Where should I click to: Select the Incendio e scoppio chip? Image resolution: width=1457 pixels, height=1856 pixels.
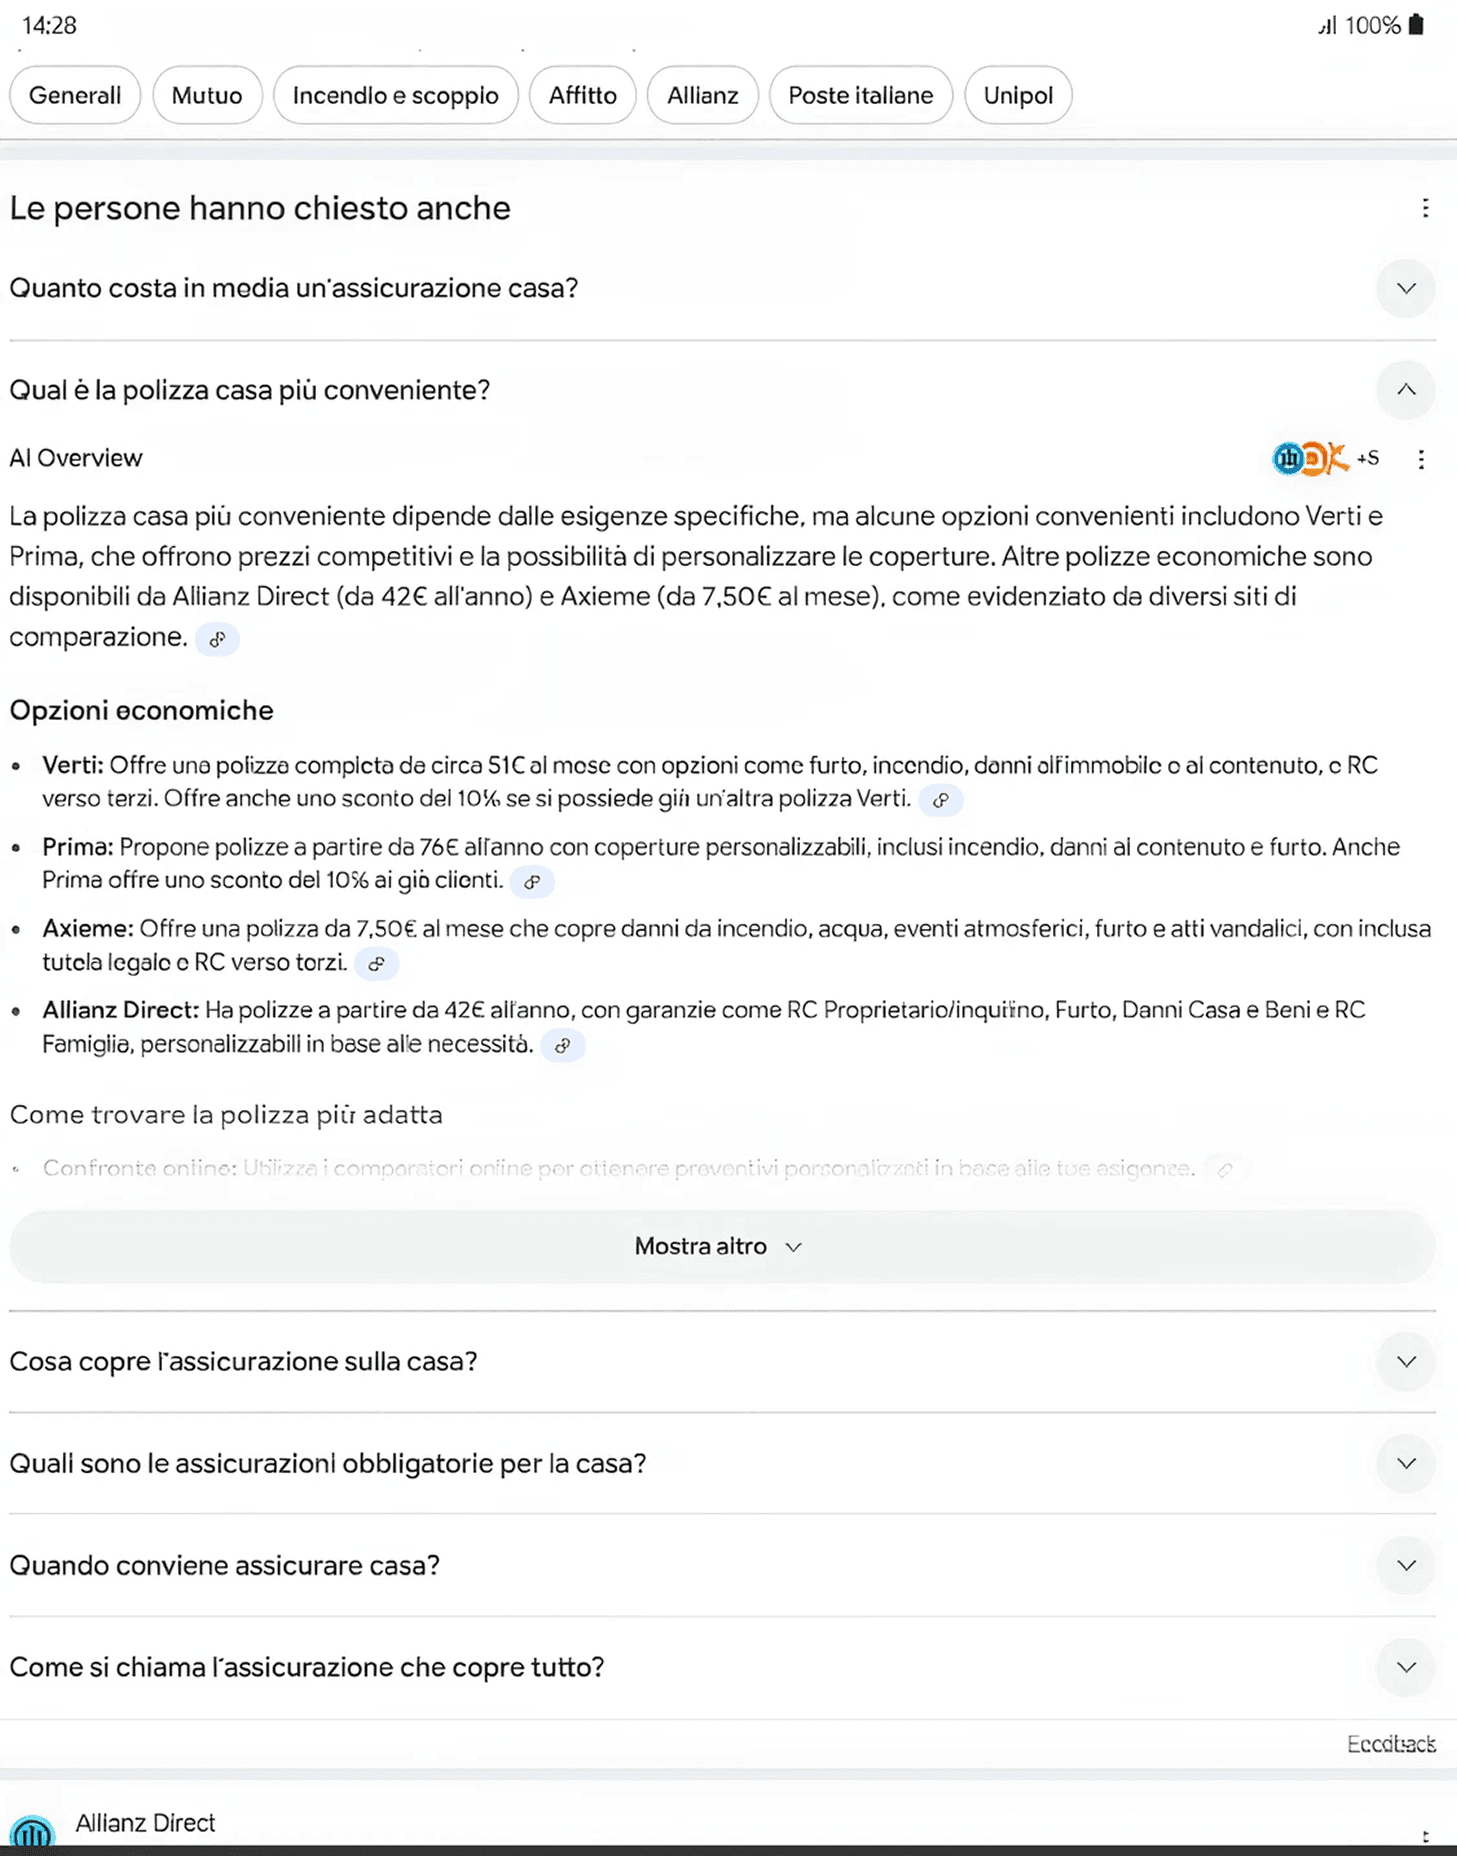[395, 96]
